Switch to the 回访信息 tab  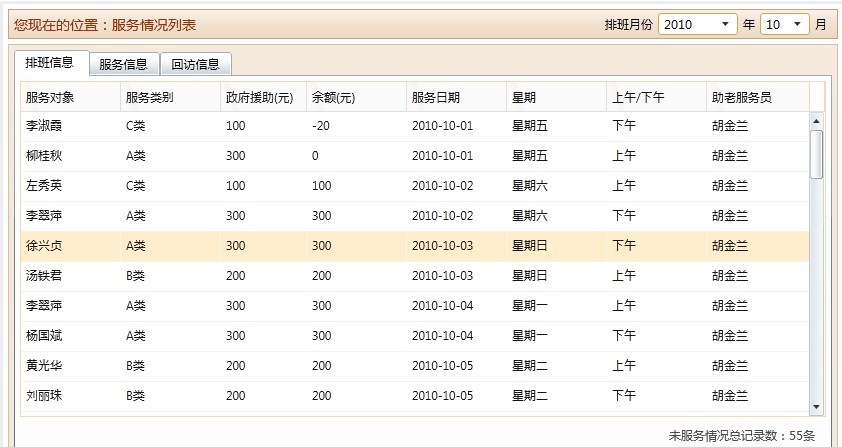coord(196,64)
